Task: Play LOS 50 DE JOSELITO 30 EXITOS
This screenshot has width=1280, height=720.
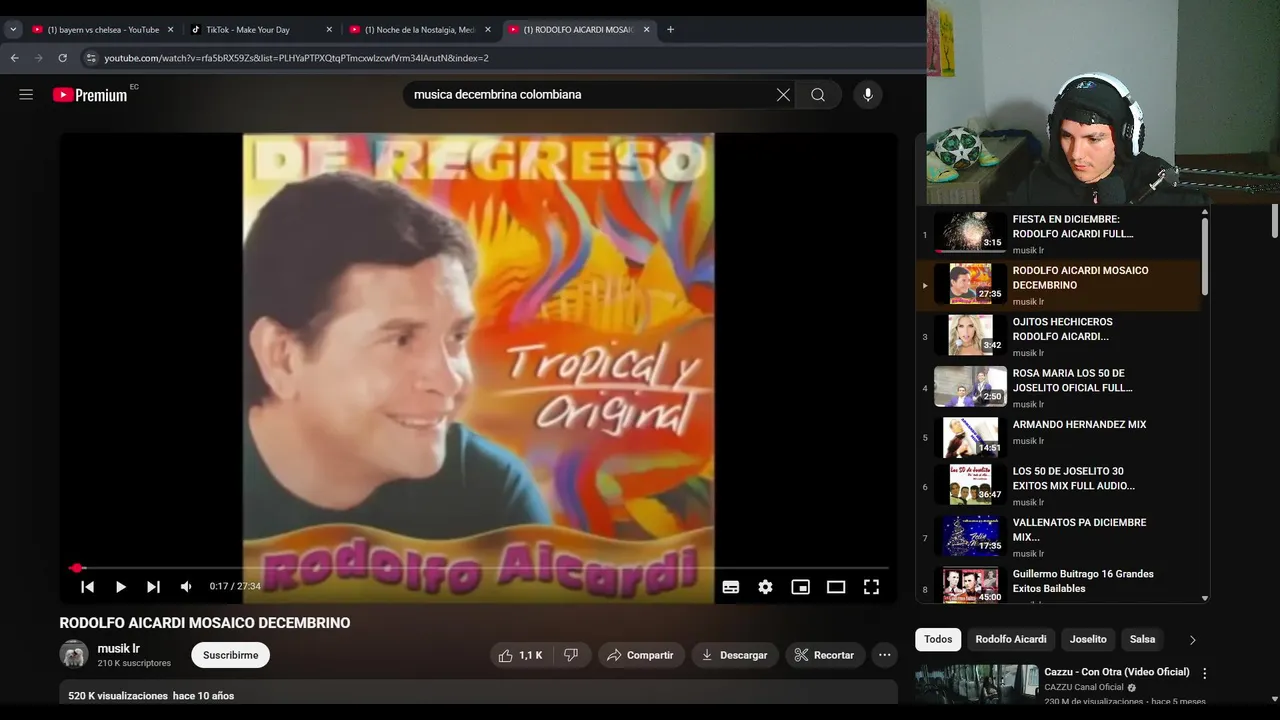Action: pyautogui.click(x=1058, y=487)
